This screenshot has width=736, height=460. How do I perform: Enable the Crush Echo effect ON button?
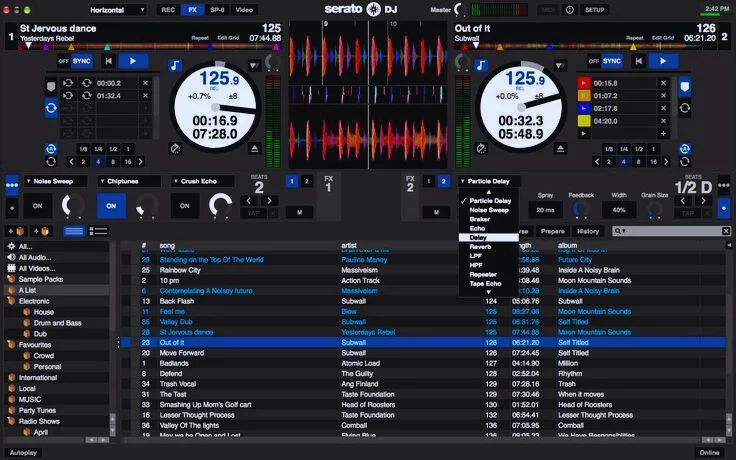(x=185, y=206)
